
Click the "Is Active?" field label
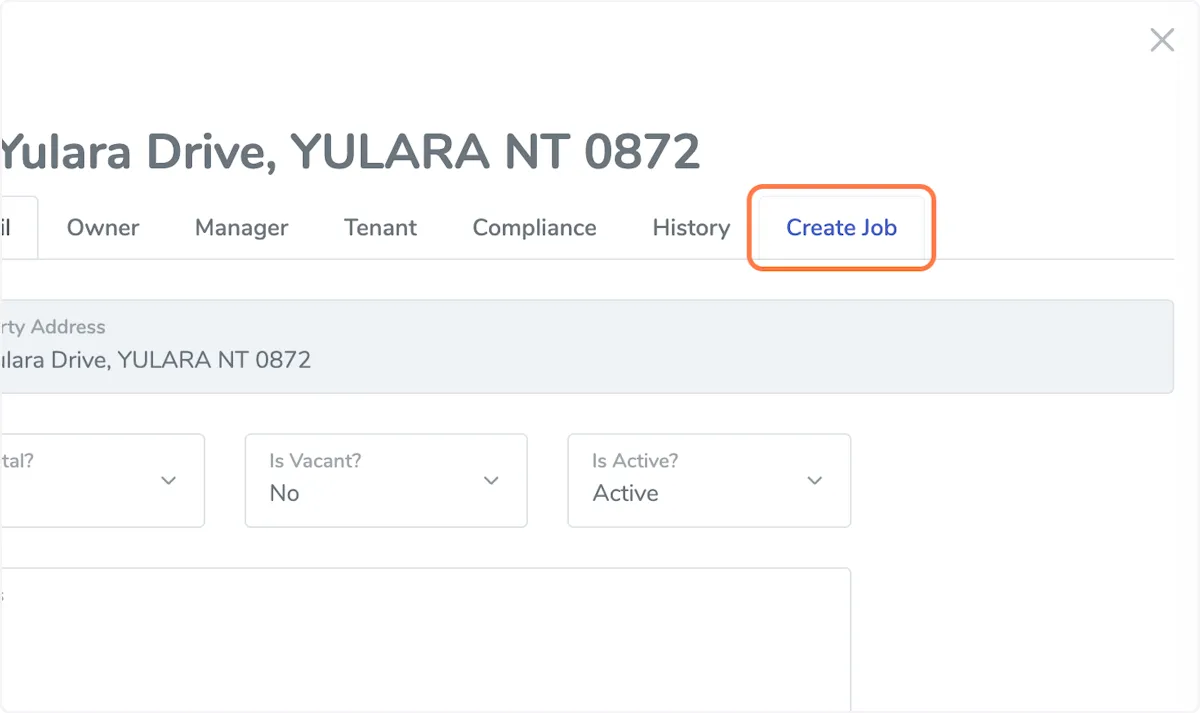tap(635, 461)
